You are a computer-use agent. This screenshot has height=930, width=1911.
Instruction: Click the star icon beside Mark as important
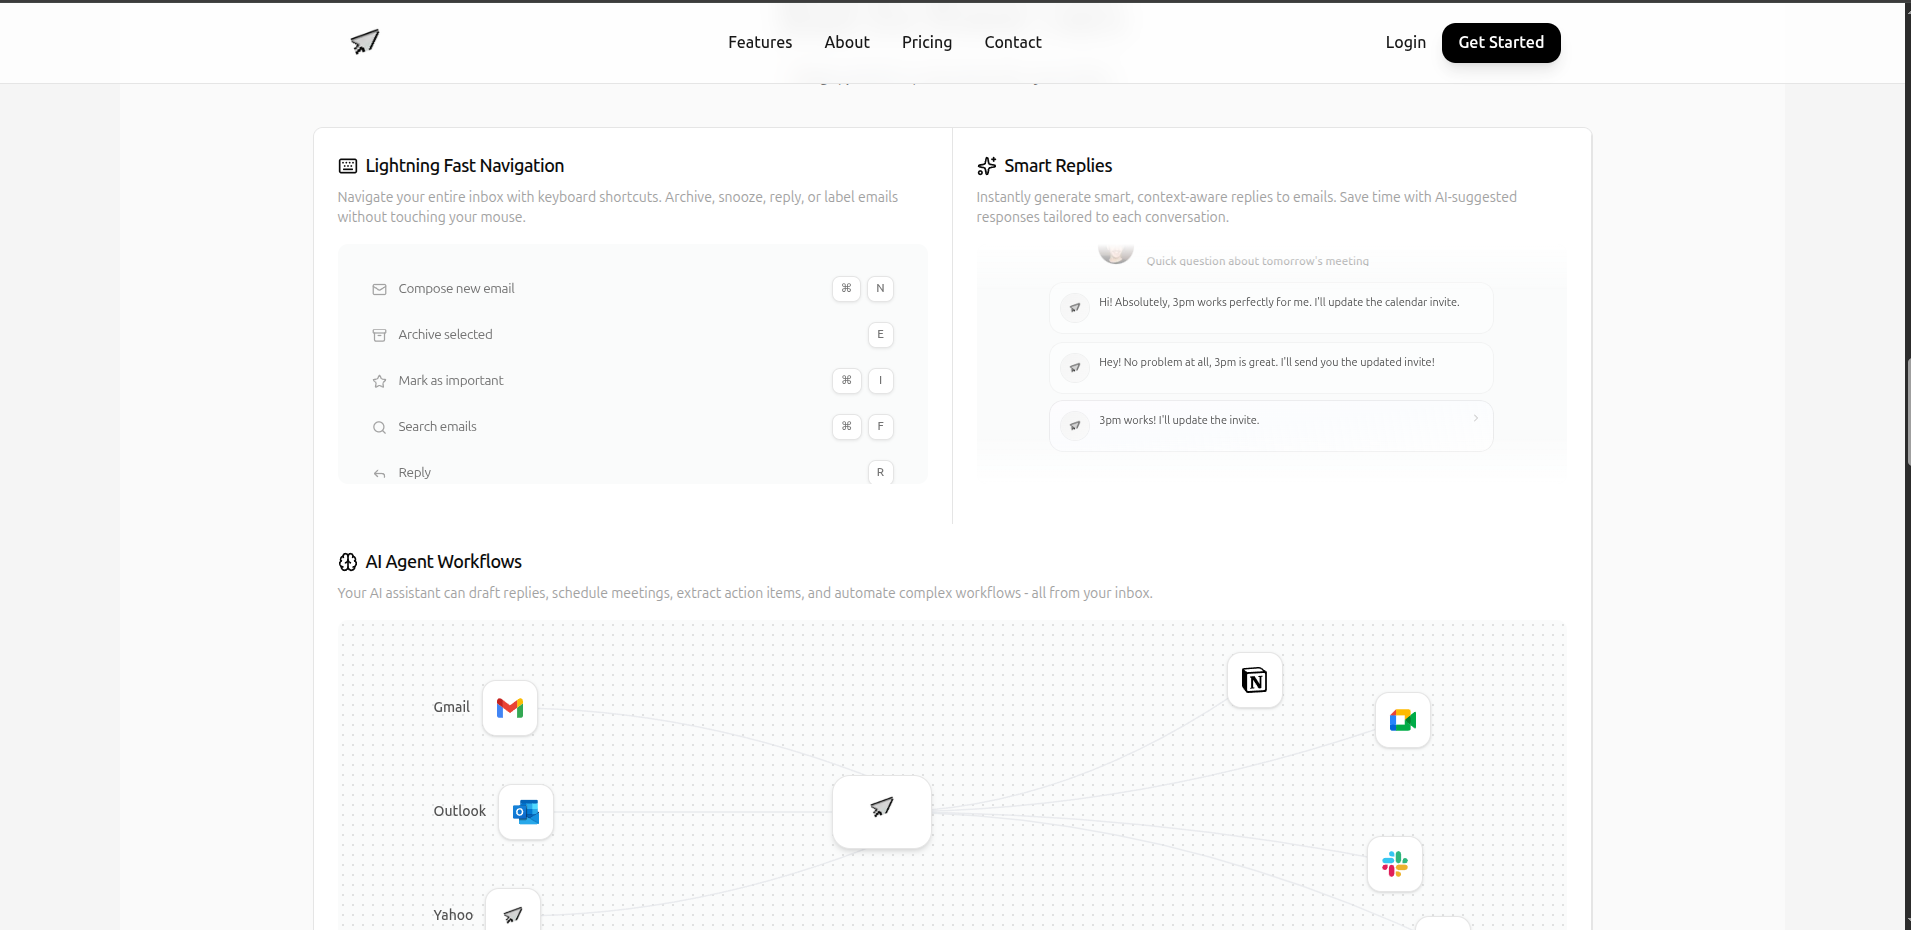[379, 381]
